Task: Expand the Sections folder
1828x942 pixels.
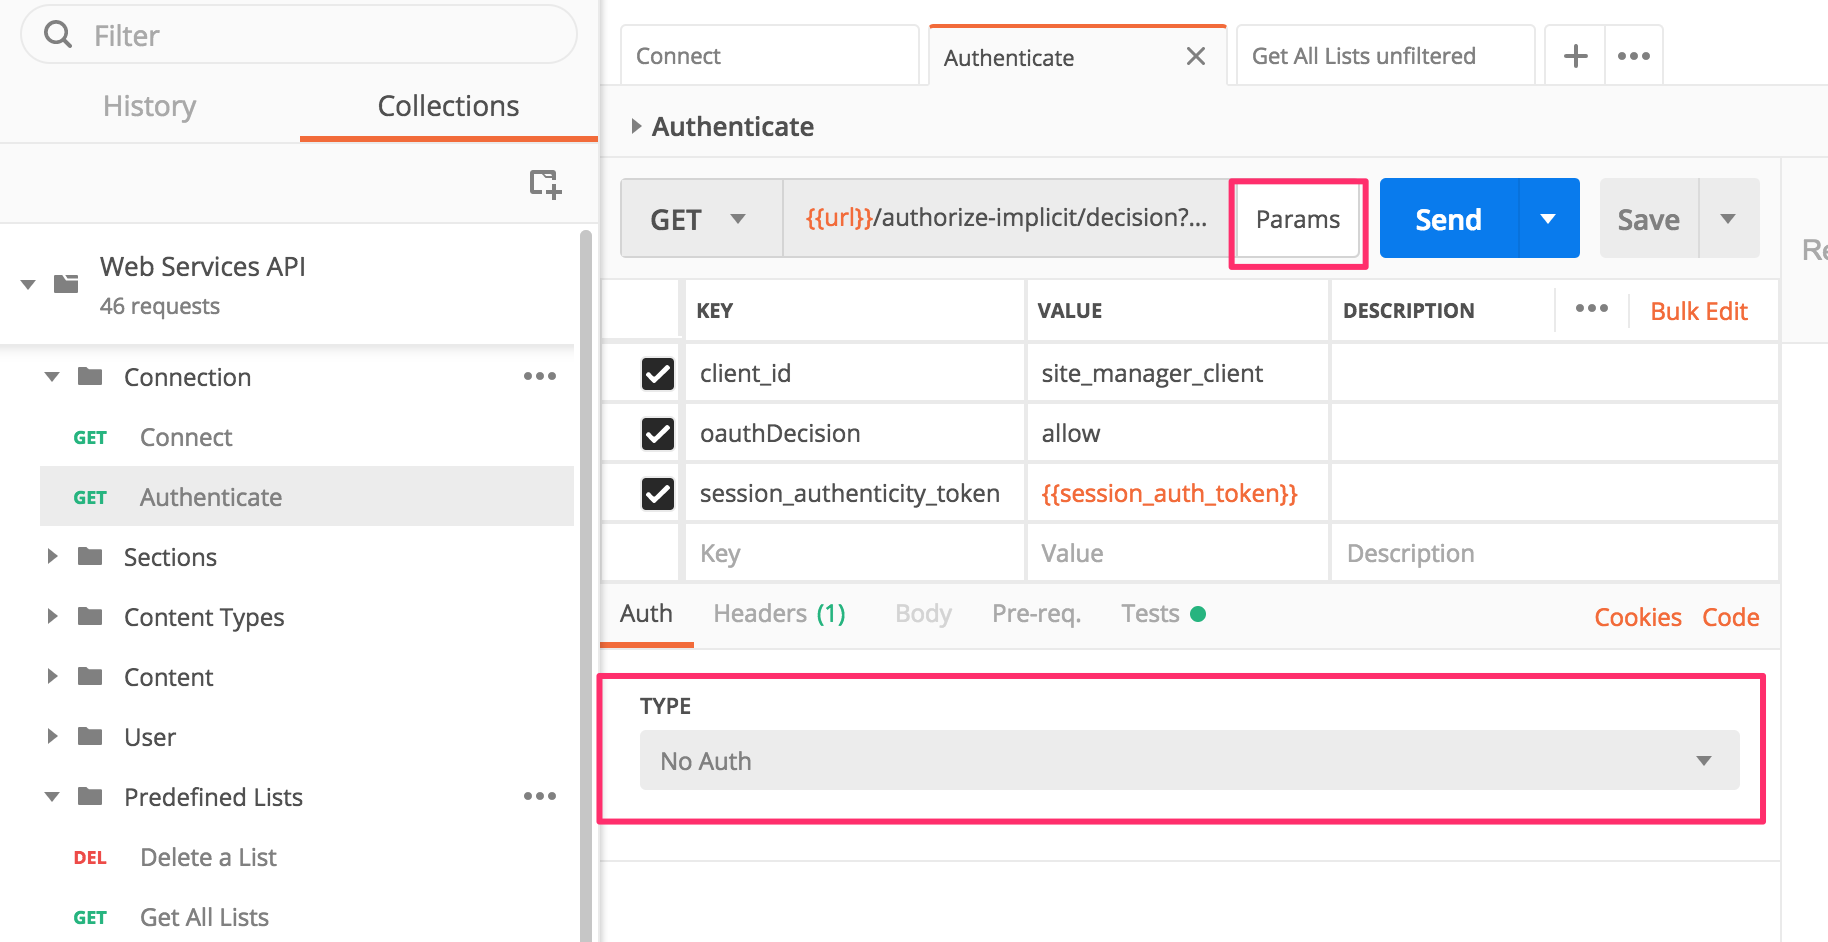Action: click(53, 557)
